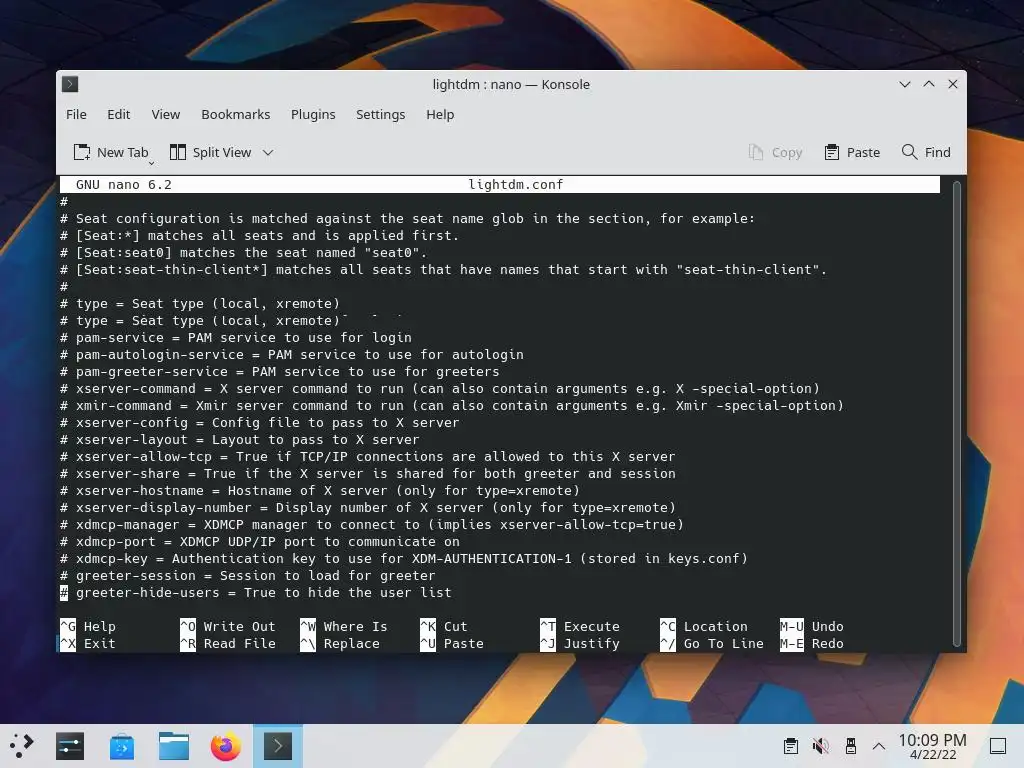
Task: Open Discover software center in taskbar
Action: click(x=122, y=746)
